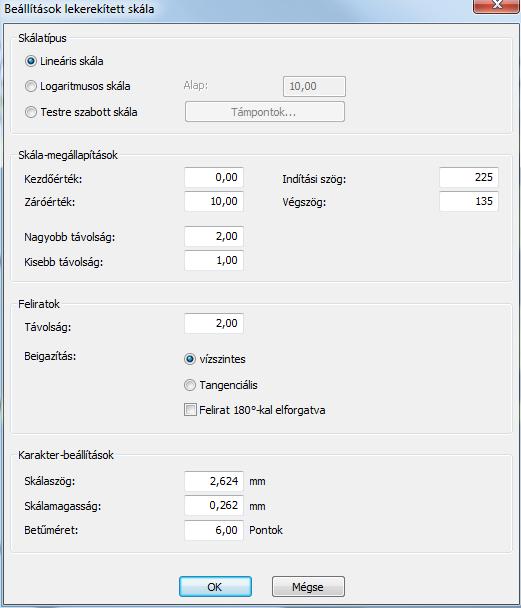Screen dimensions: 521x608
Task: Click the Indítási szög field
Action: point(469,178)
